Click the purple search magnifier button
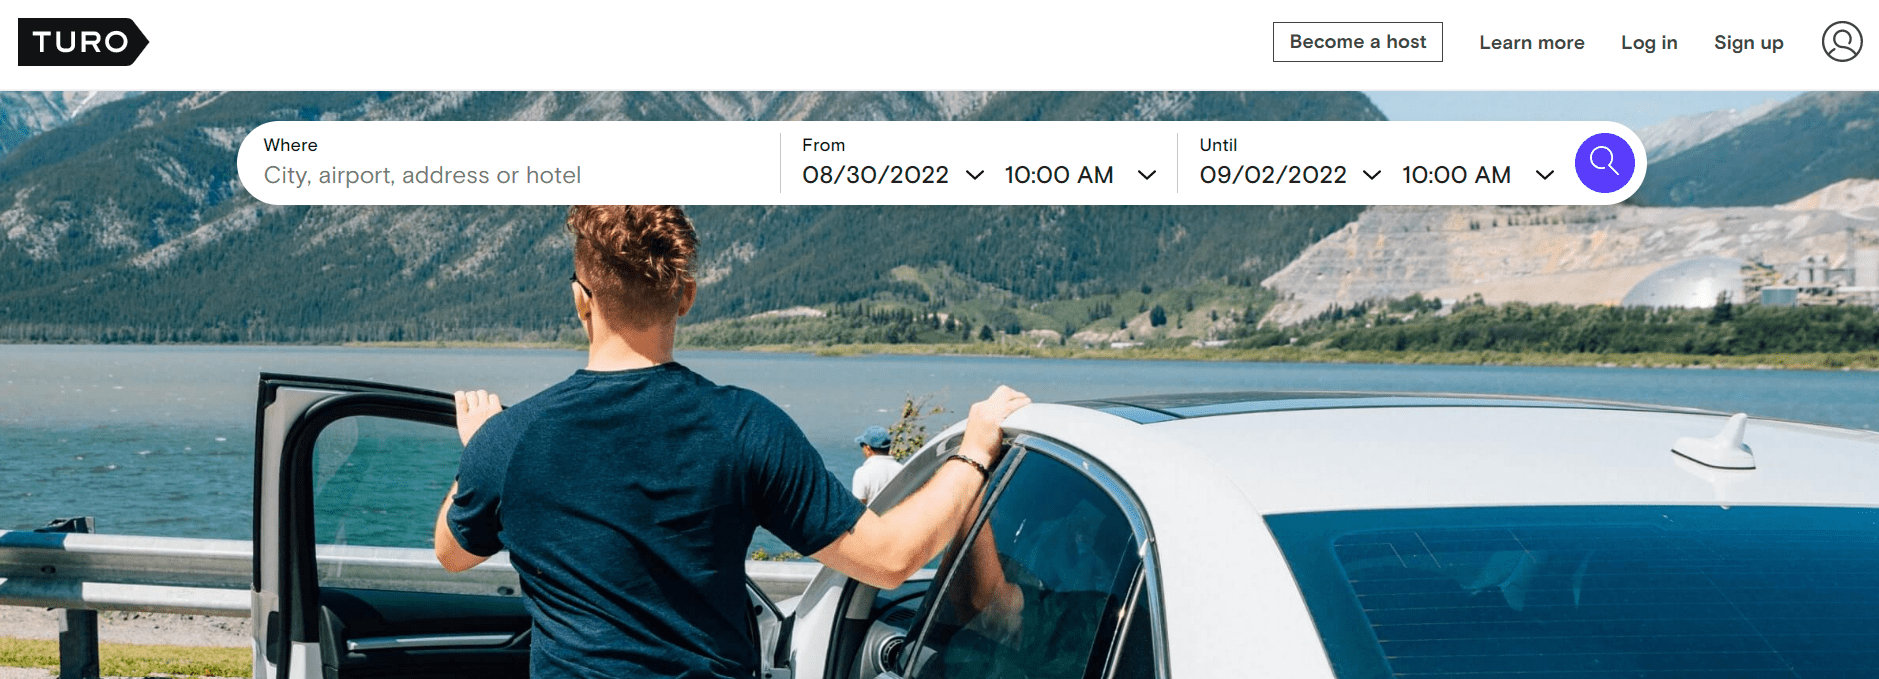Image resolution: width=1879 pixels, height=679 pixels. (1604, 163)
